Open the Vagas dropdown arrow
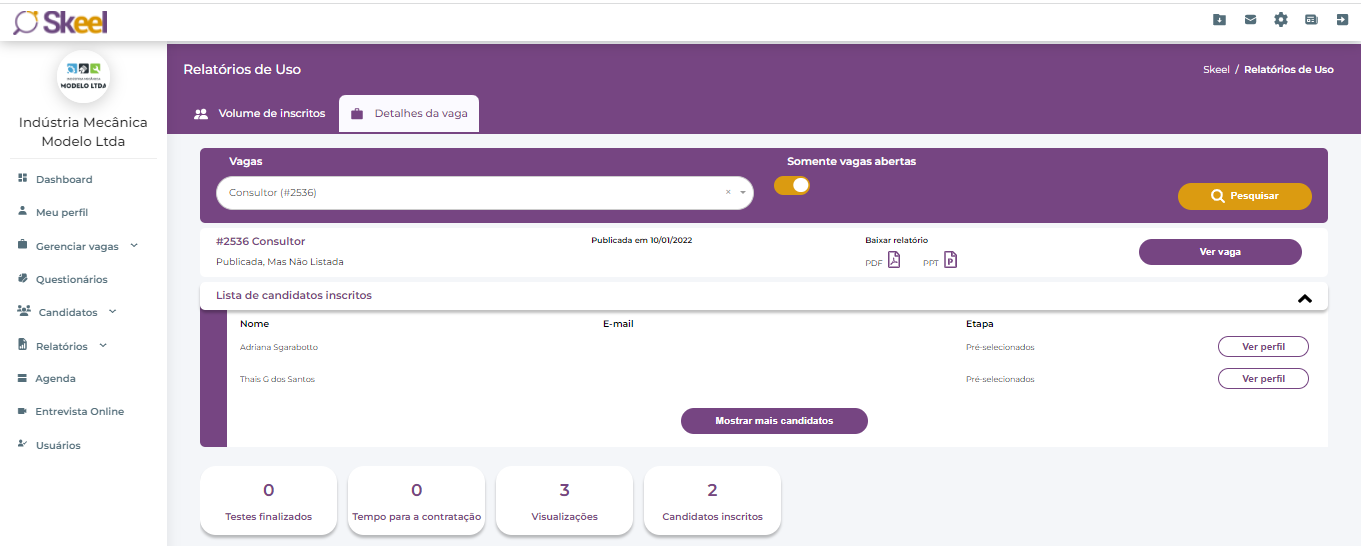1361x546 pixels. click(743, 193)
